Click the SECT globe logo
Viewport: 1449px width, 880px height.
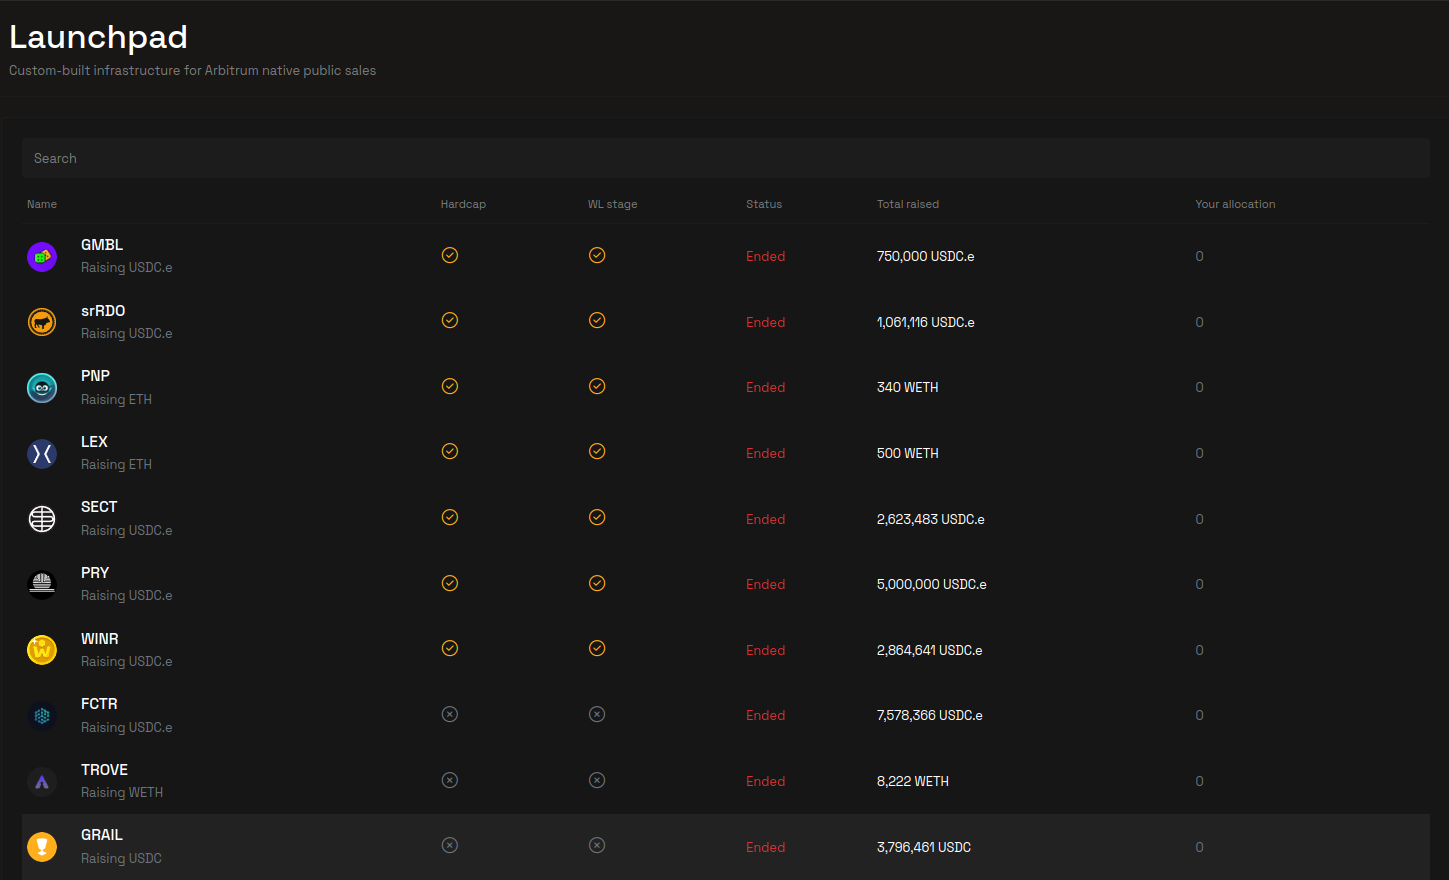(x=42, y=519)
